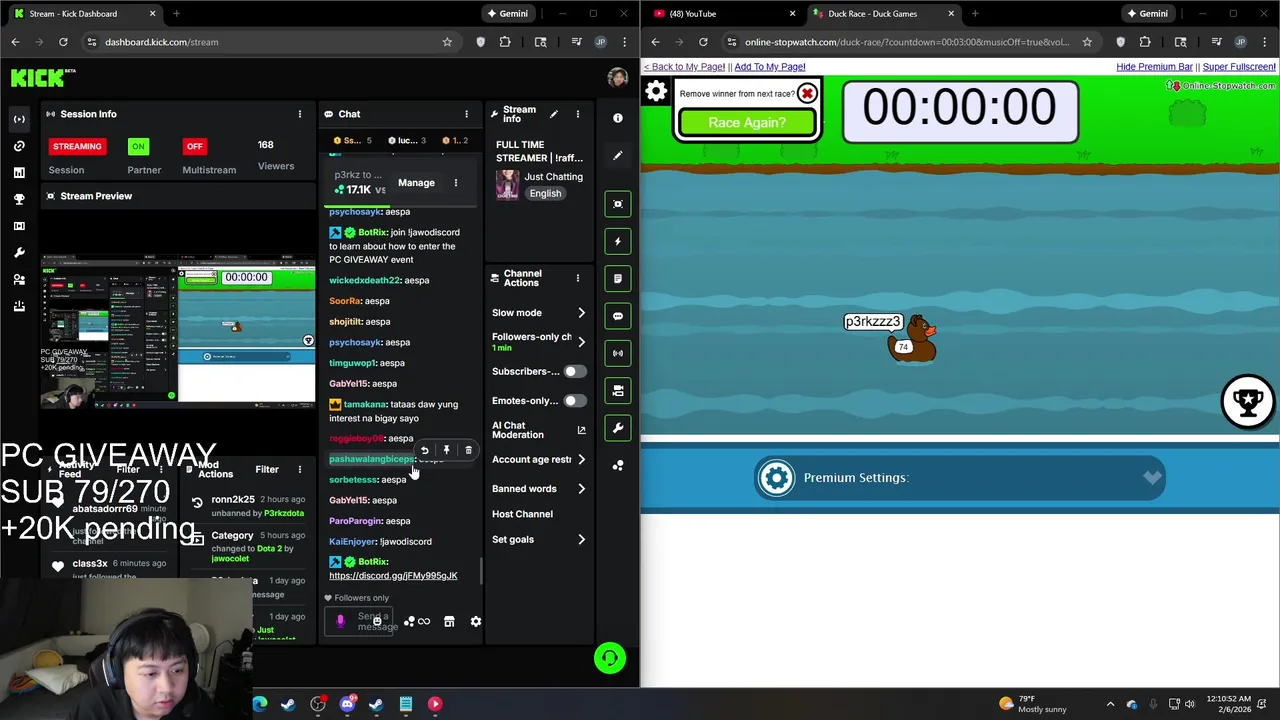The image size is (1280, 720).
Task: Open the Back to My Page link
Action: pos(684,67)
